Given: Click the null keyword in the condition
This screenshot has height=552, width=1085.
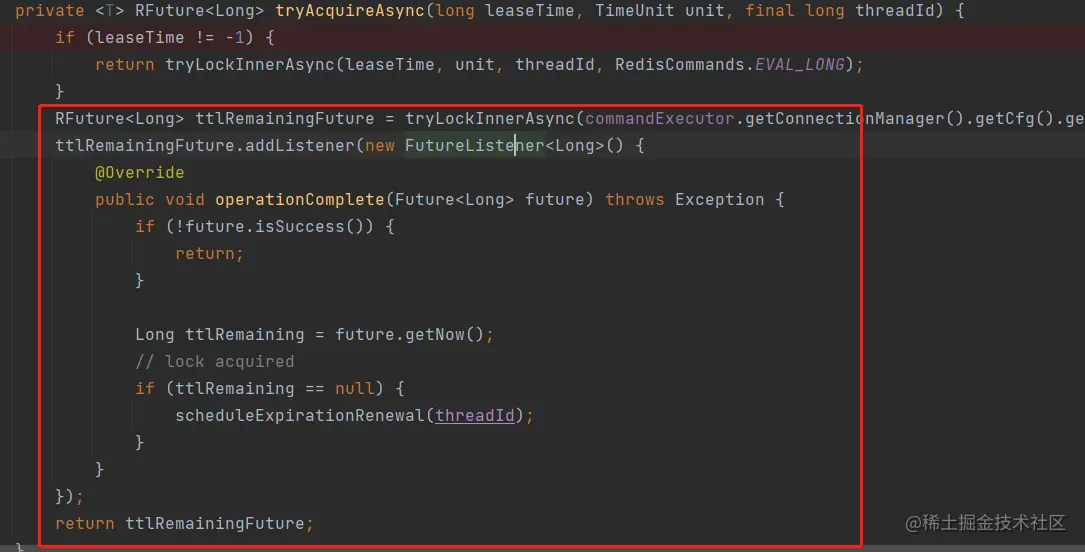Looking at the screenshot, I should pyautogui.click(x=355, y=389).
